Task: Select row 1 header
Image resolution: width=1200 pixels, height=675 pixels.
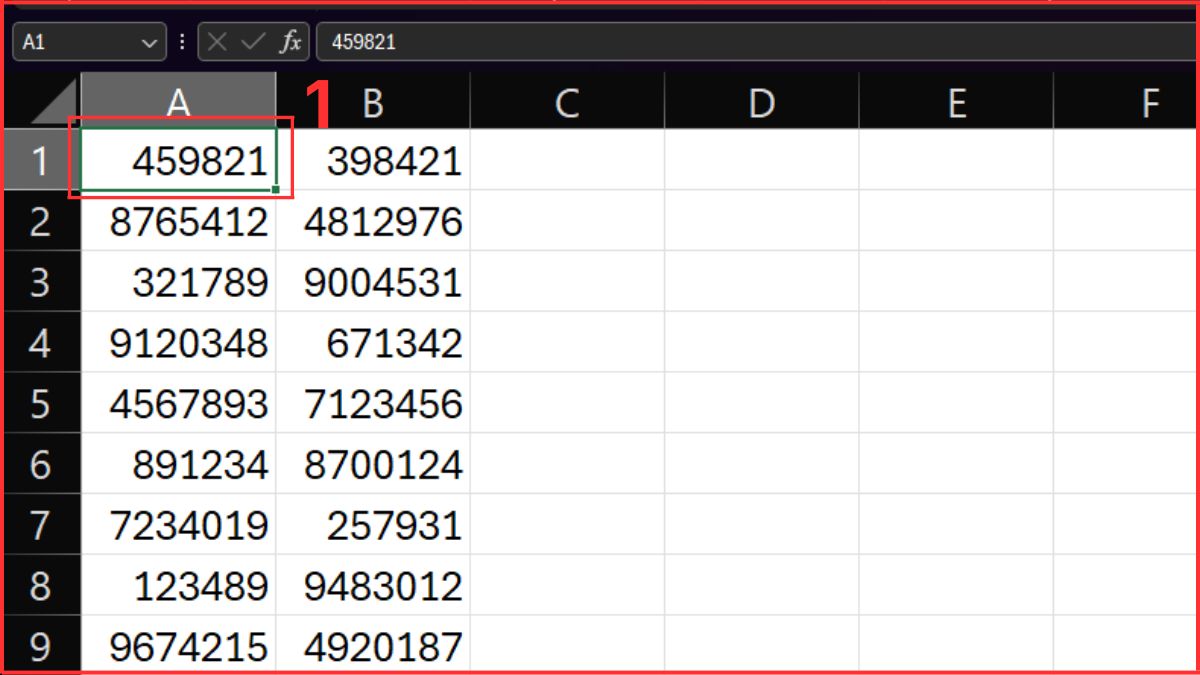Action: pyautogui.click(x=42, y=159)
